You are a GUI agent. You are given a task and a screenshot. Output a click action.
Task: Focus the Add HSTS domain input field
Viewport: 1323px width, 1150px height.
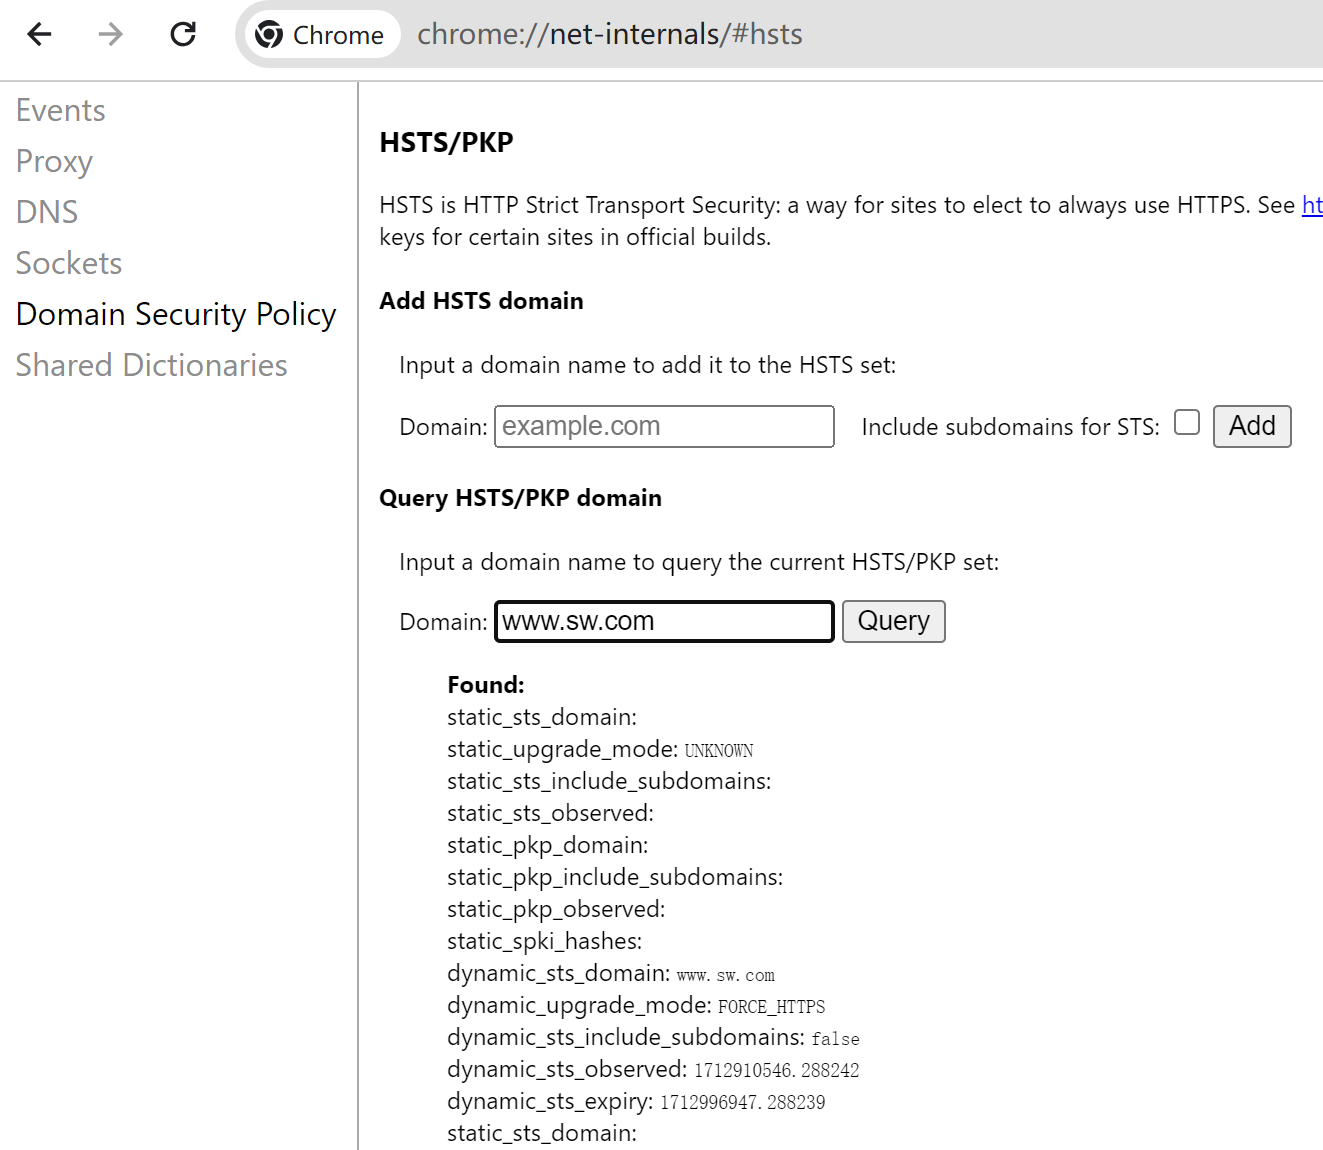(x=664, y=426)
